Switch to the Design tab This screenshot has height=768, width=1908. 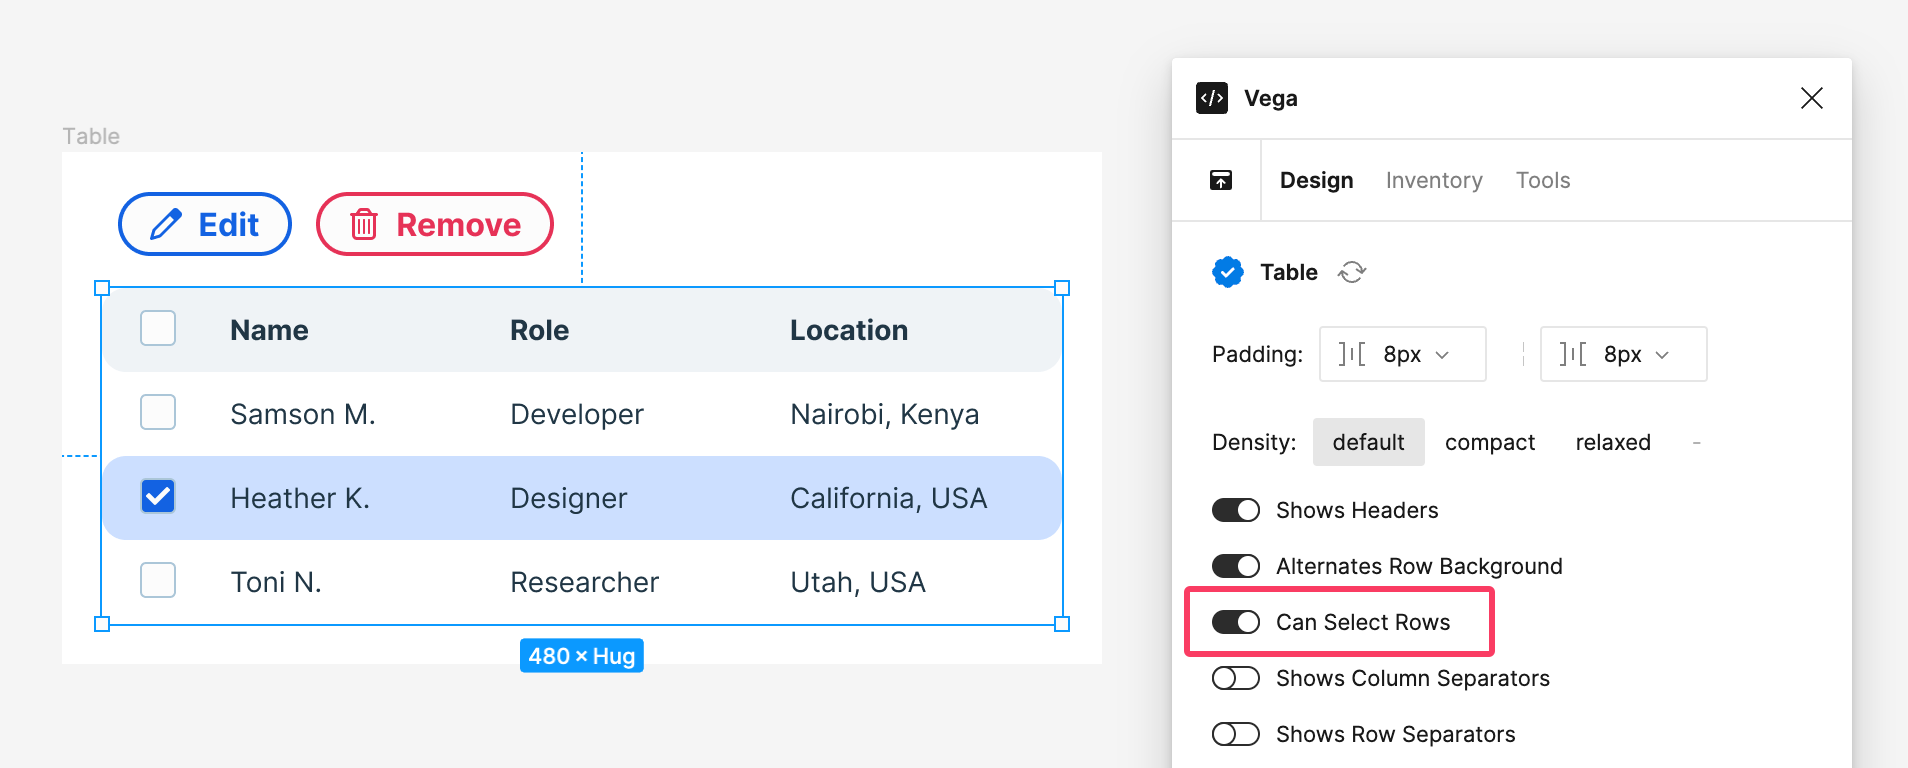[x=1316, y=180]
